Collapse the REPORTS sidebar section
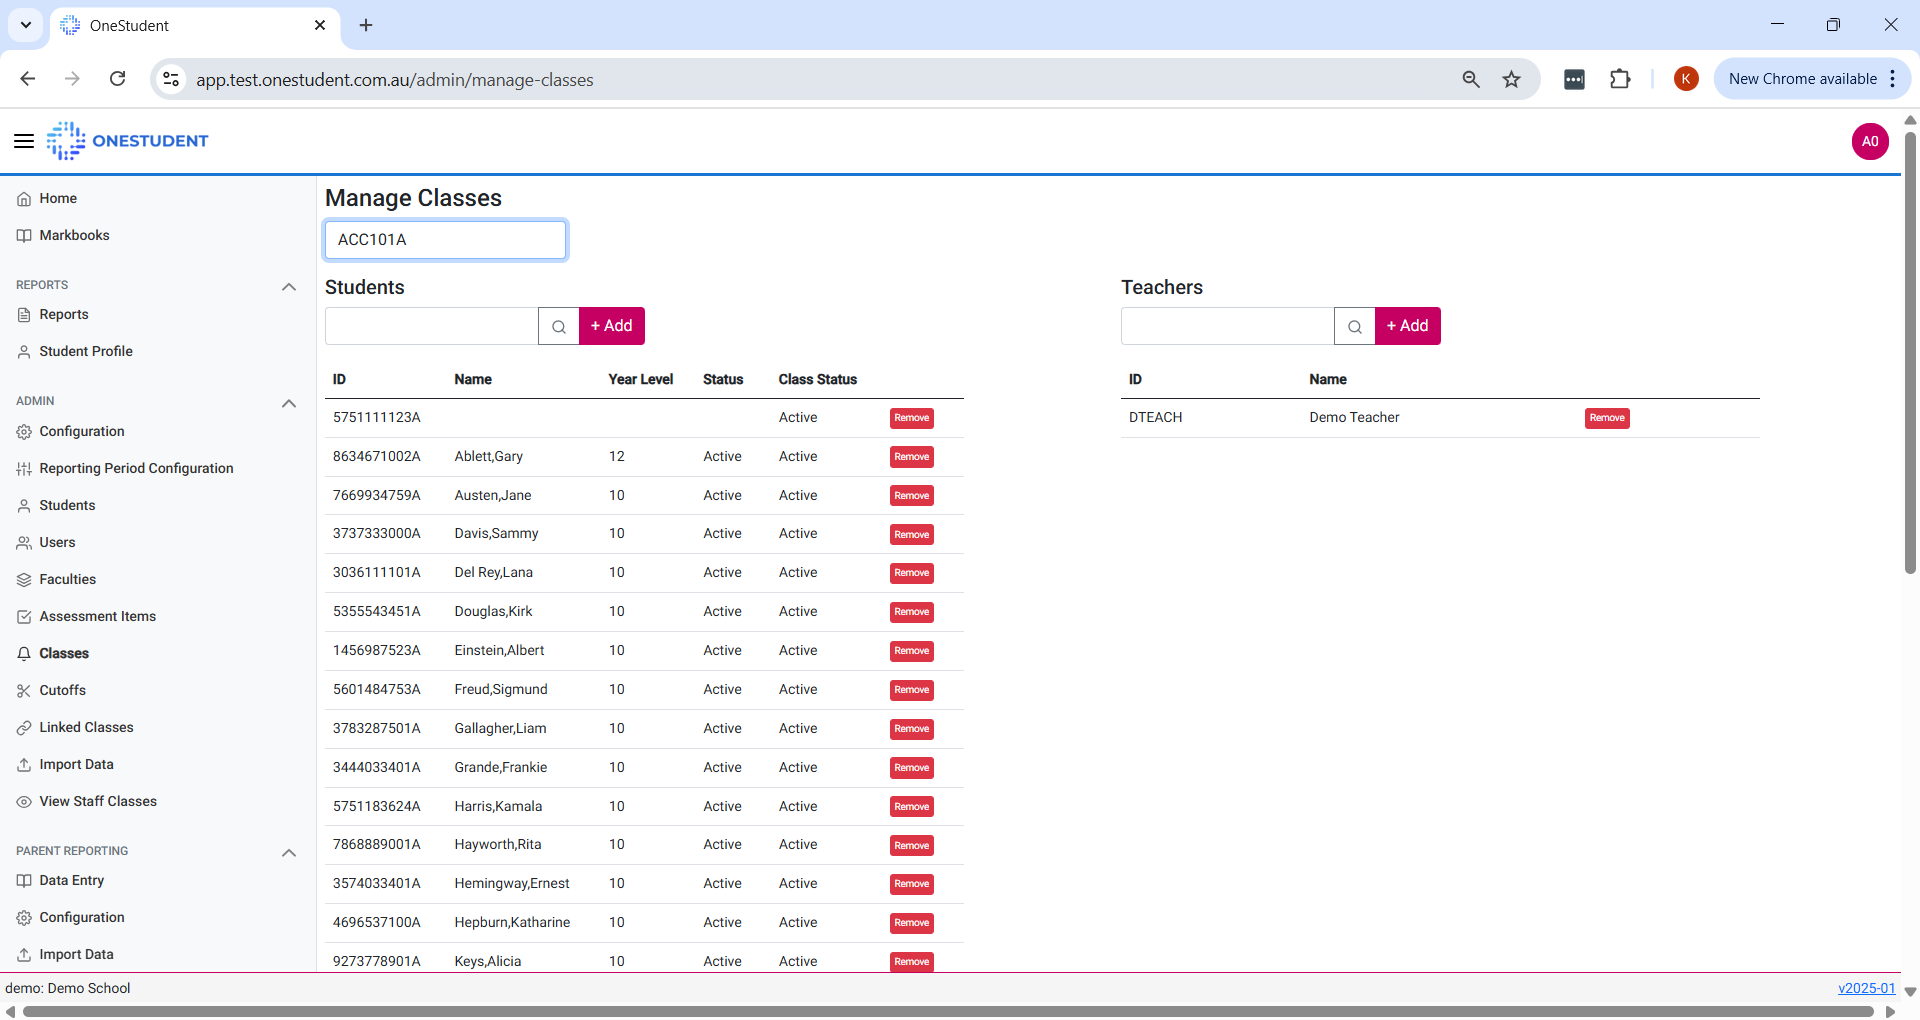Image resolution: width=1920 pixels, height=1020 pixels. pos(289,286)
